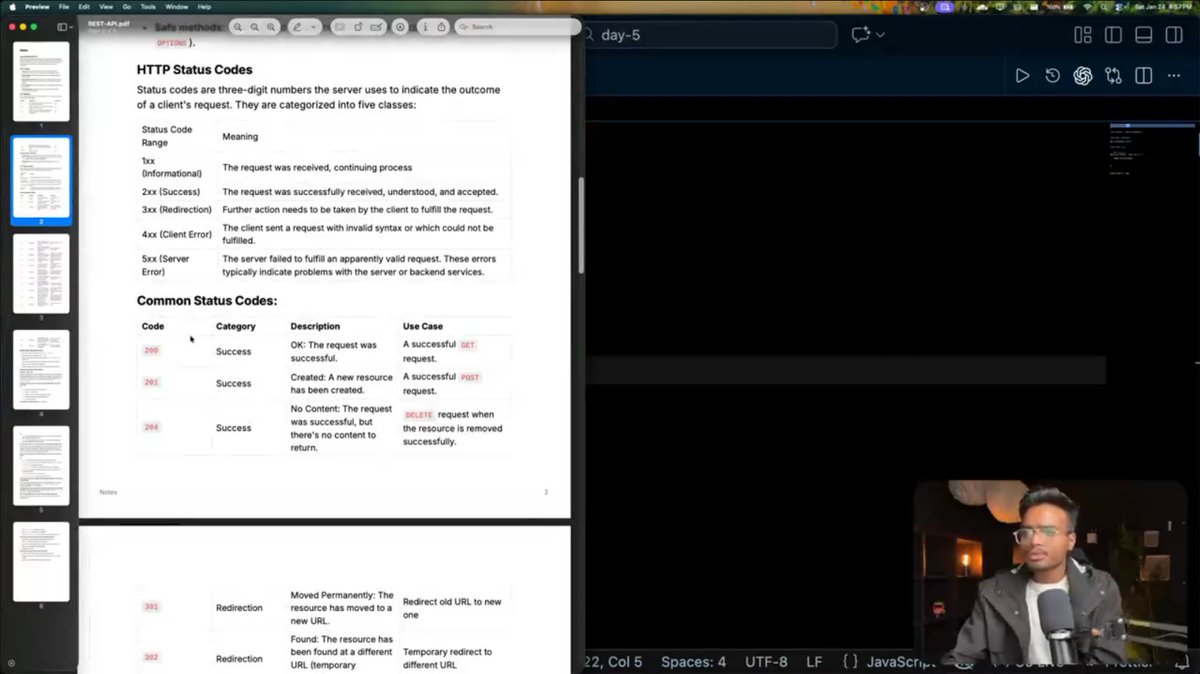
Task: Click the Common Status Codes heading
Action: pyautogui.click(x=207, y=301)
